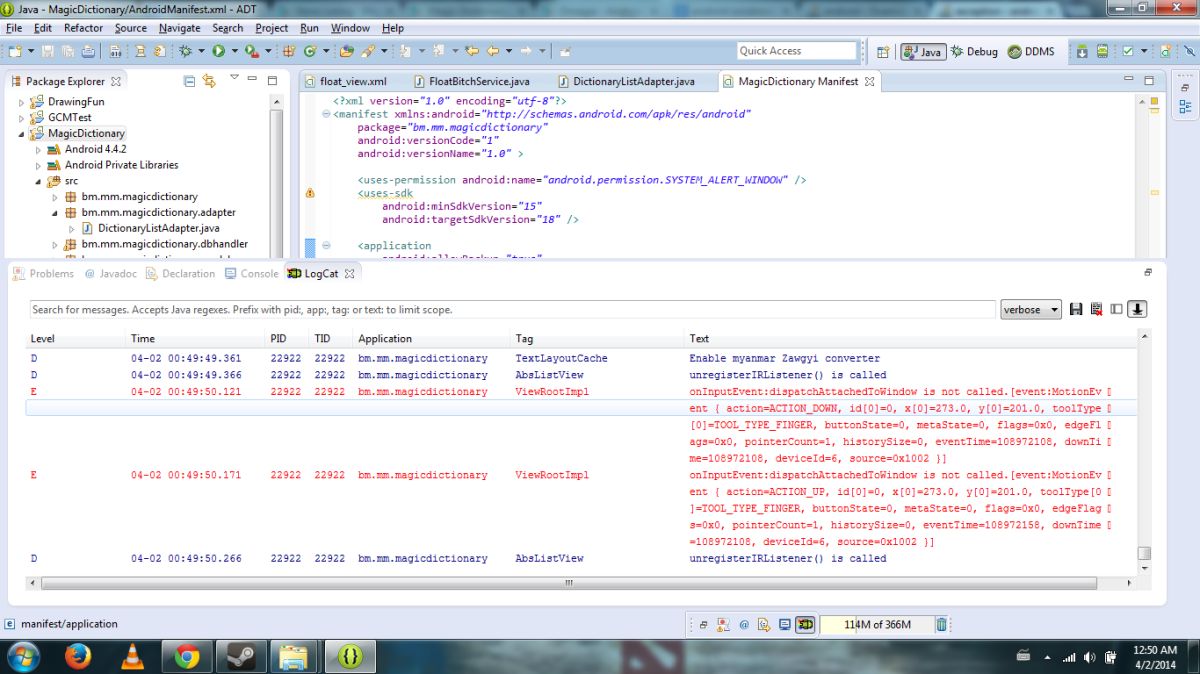The height and width of the screenshot is (674, 1200).
Task: Toggle Link with Editor in Package Explorer
Action: (x=209, y=81)
